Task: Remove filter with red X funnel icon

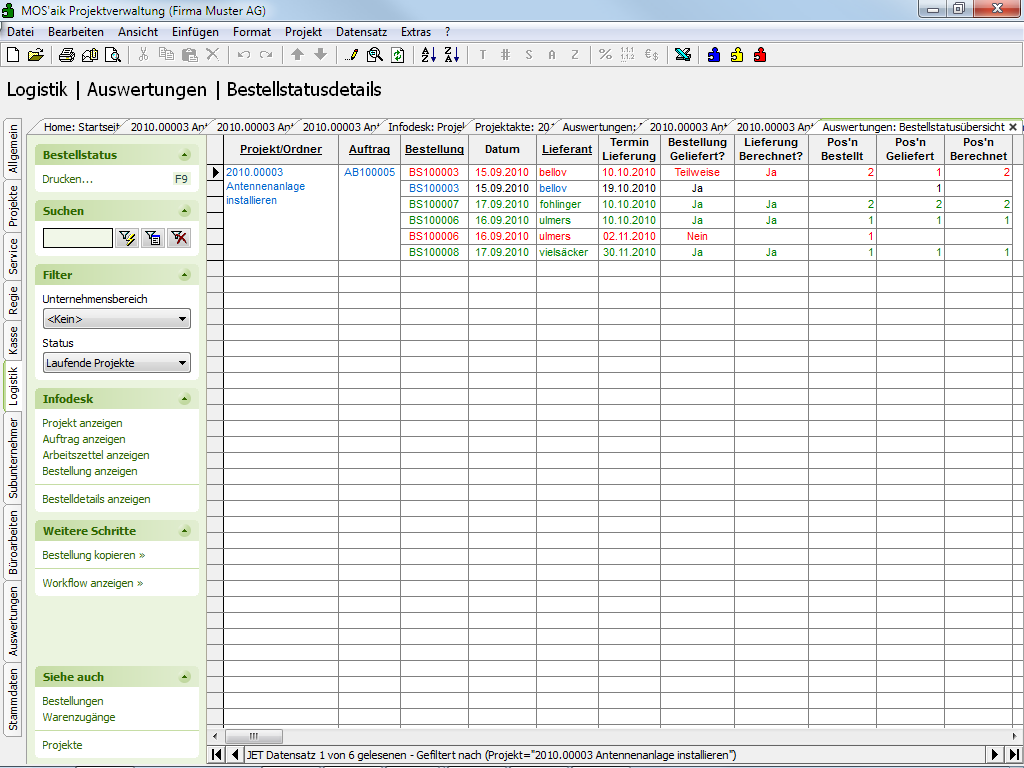Action: 179,238
